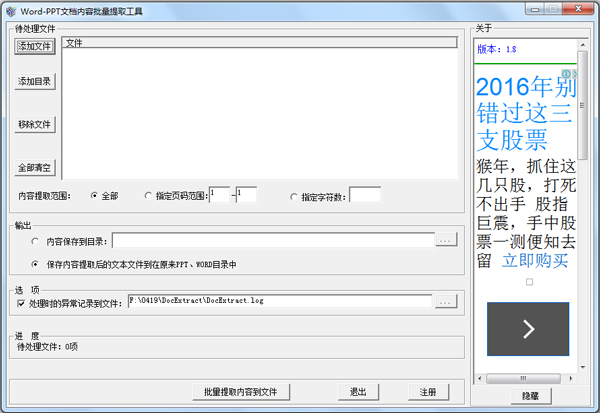
Task: Click the 退出 button
Action: (359, 392)
